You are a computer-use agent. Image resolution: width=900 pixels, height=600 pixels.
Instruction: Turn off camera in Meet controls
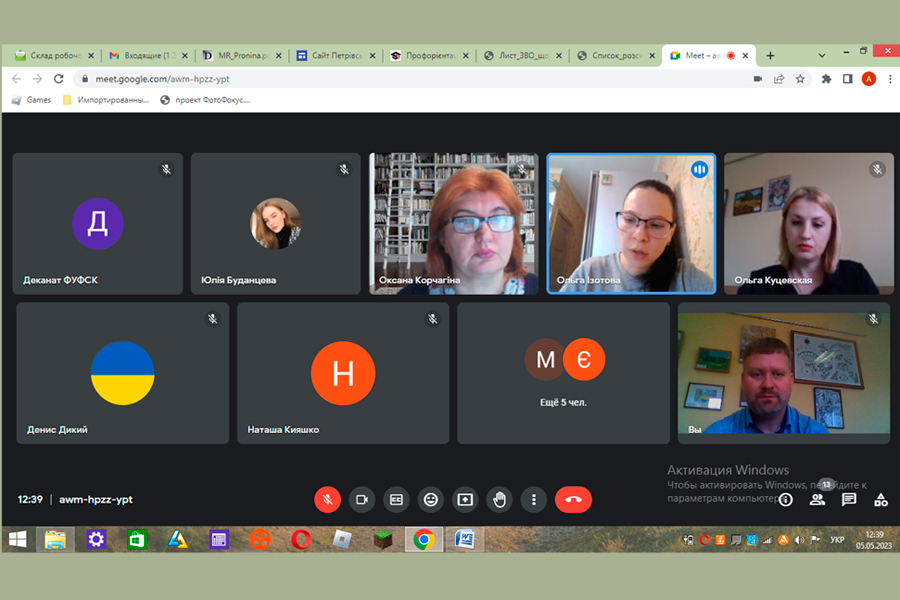tap(362, 500)
